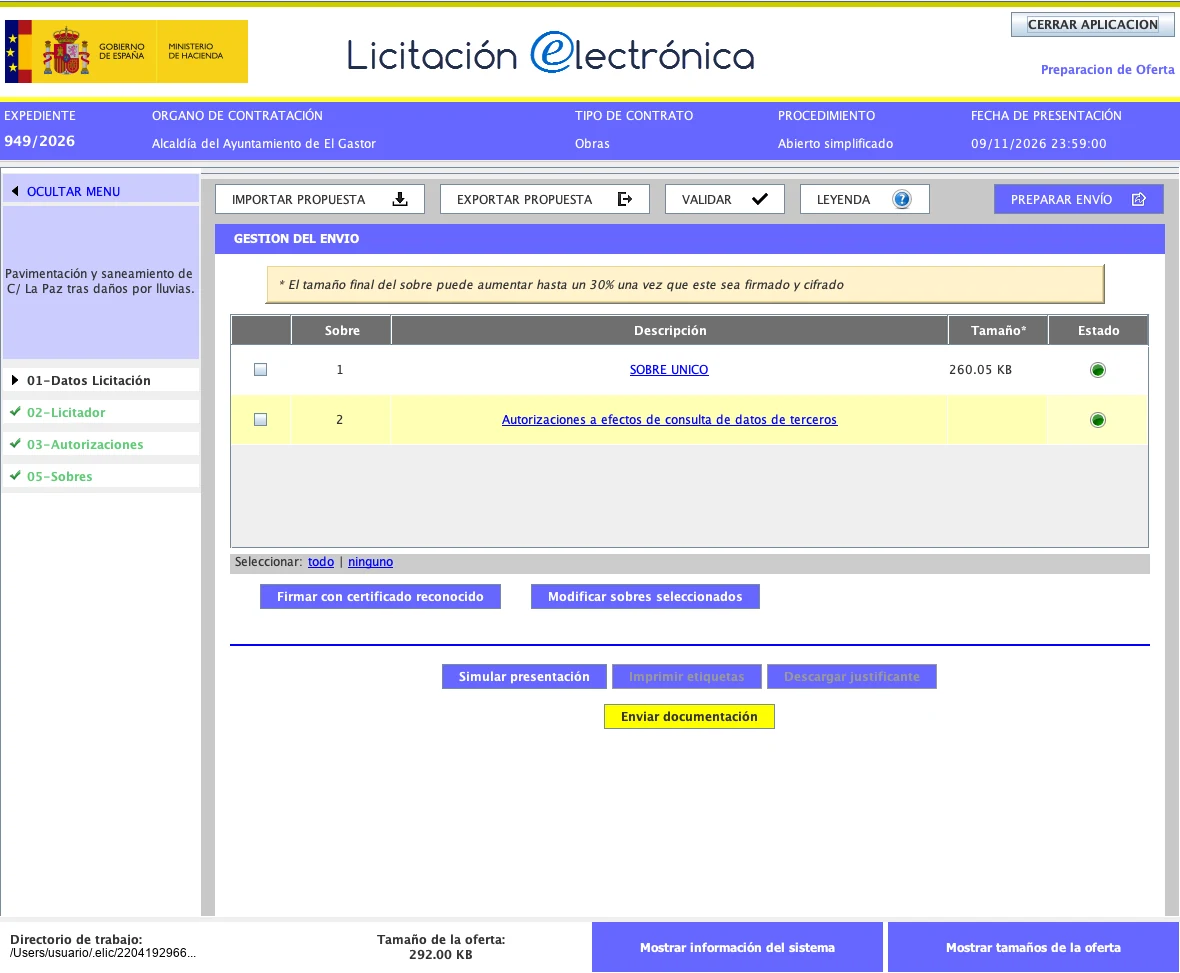The width and height of the screenshot is (1180, 973).
Task: Click the Gobierno de España logo
Action: click(126, 51)
